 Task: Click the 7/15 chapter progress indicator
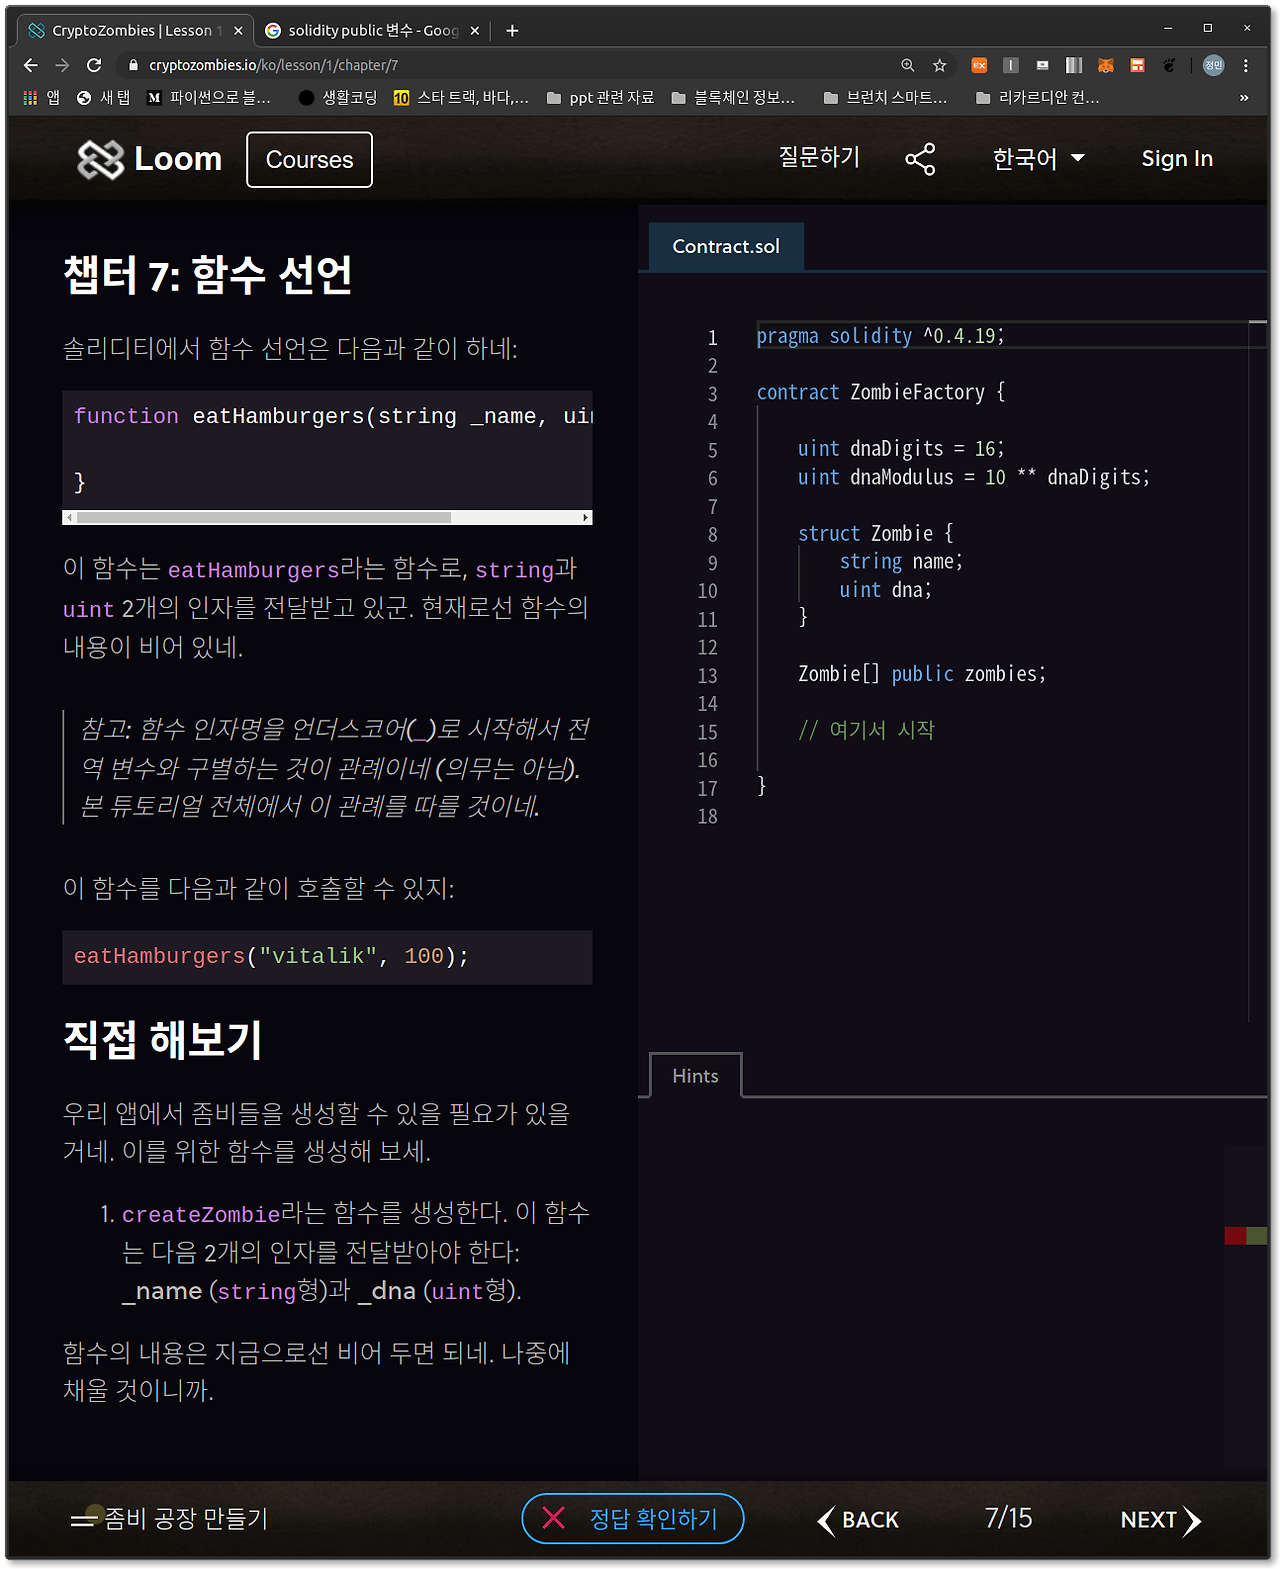(1008, 1518)
